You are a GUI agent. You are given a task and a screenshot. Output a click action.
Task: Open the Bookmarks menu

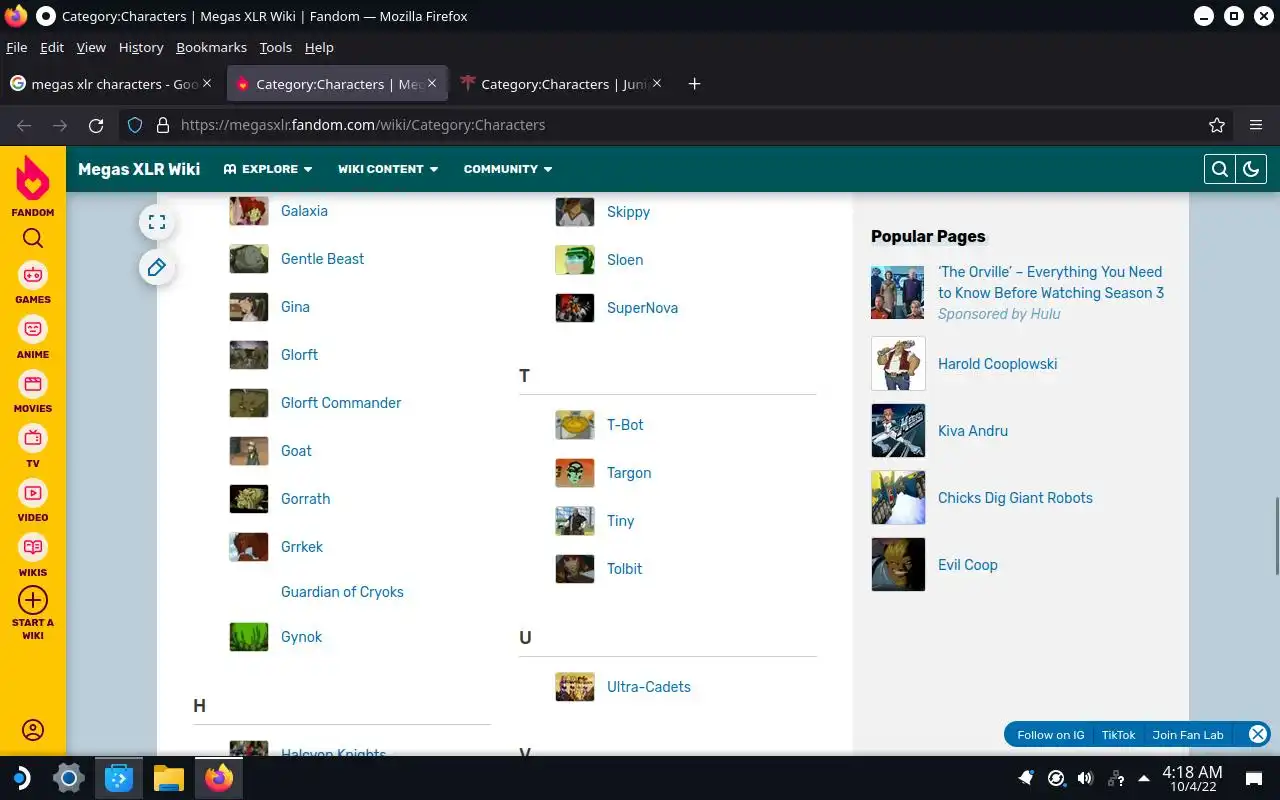pos(211,47)
